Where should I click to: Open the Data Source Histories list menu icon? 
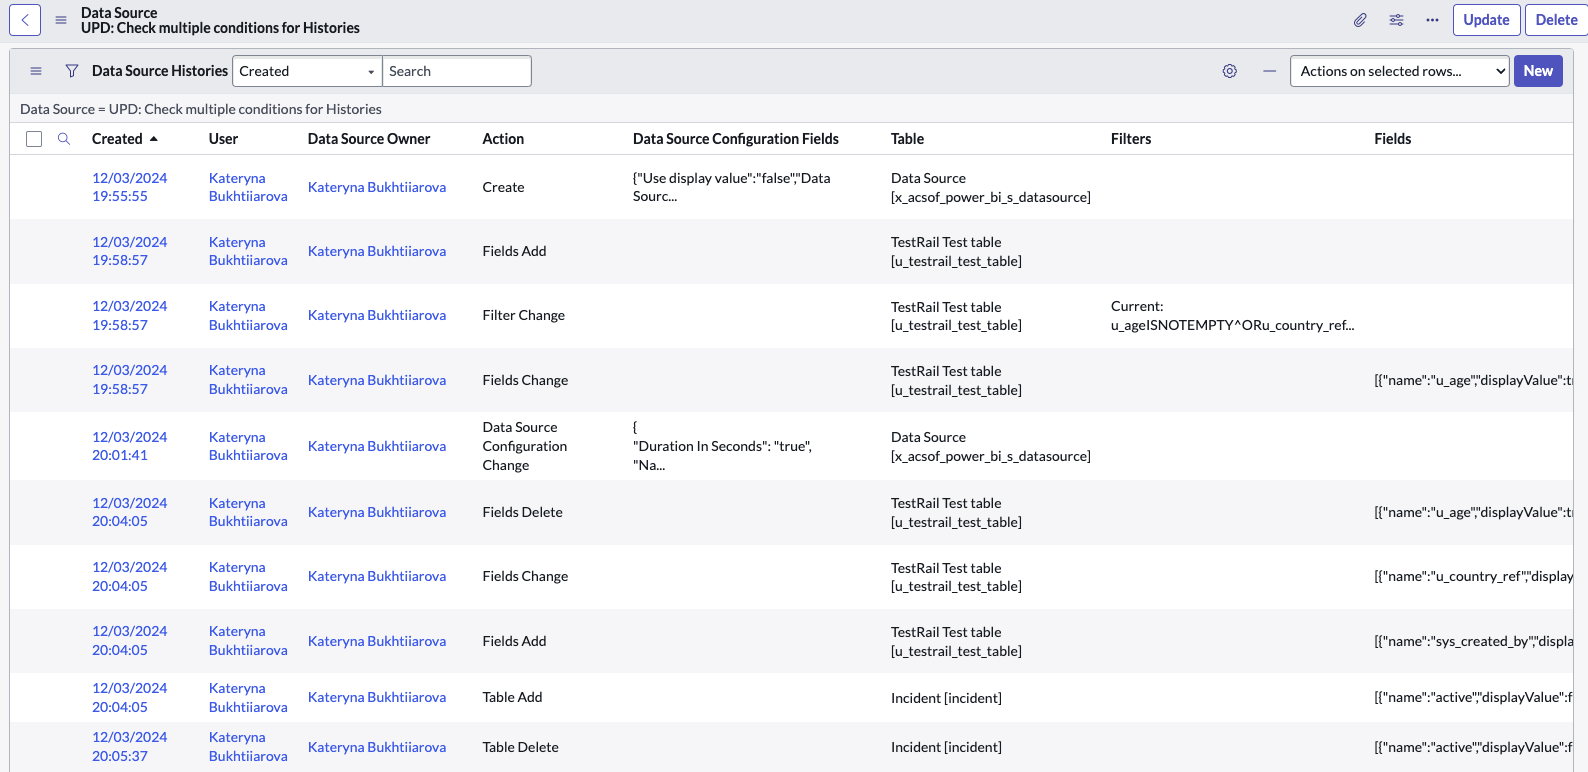point(36,71)
